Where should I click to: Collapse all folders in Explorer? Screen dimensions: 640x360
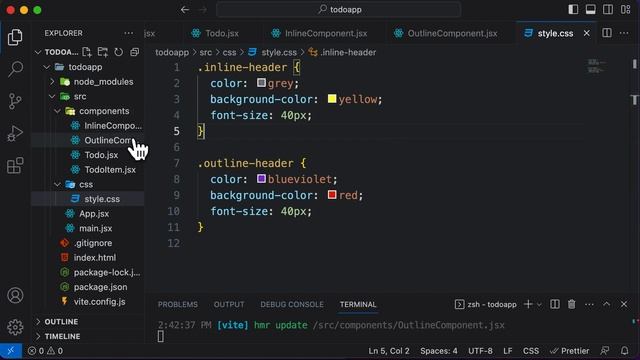pos(134,52)
